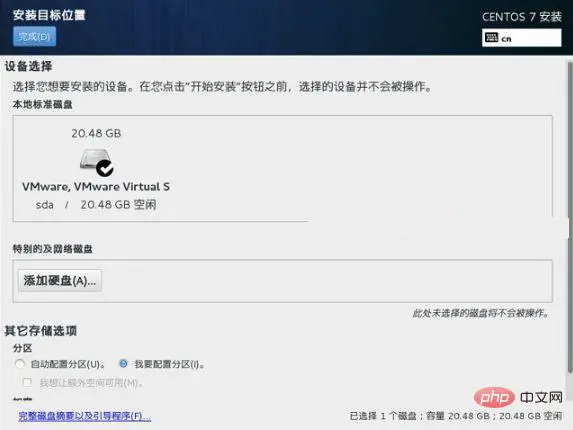This screenshot has height=430, width=573.
Task: Click the keyboard layout icon
Action: click(492, 38)
